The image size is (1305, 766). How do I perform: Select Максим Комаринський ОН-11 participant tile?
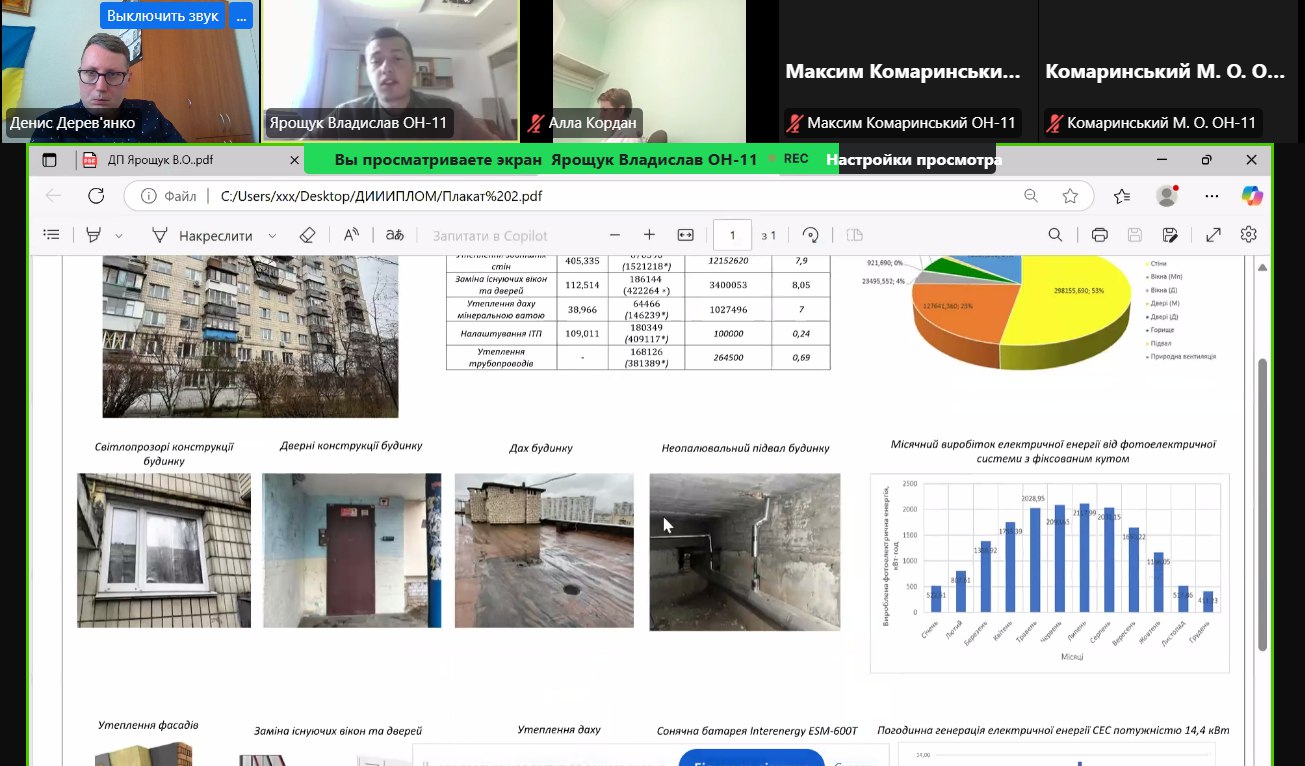click(x=908, y=71)
